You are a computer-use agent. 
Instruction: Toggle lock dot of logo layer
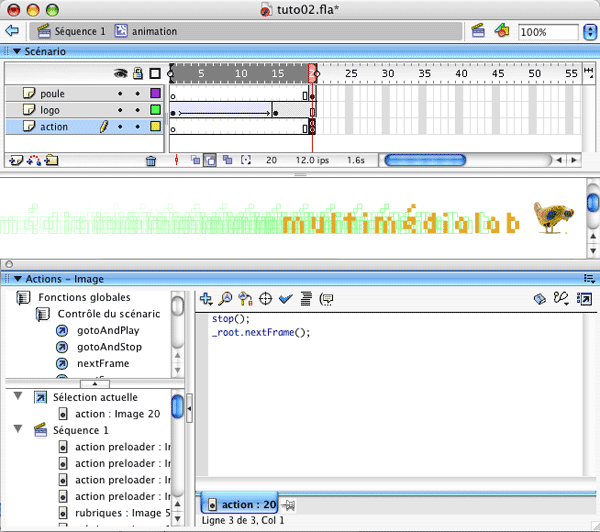click(138, 110)
